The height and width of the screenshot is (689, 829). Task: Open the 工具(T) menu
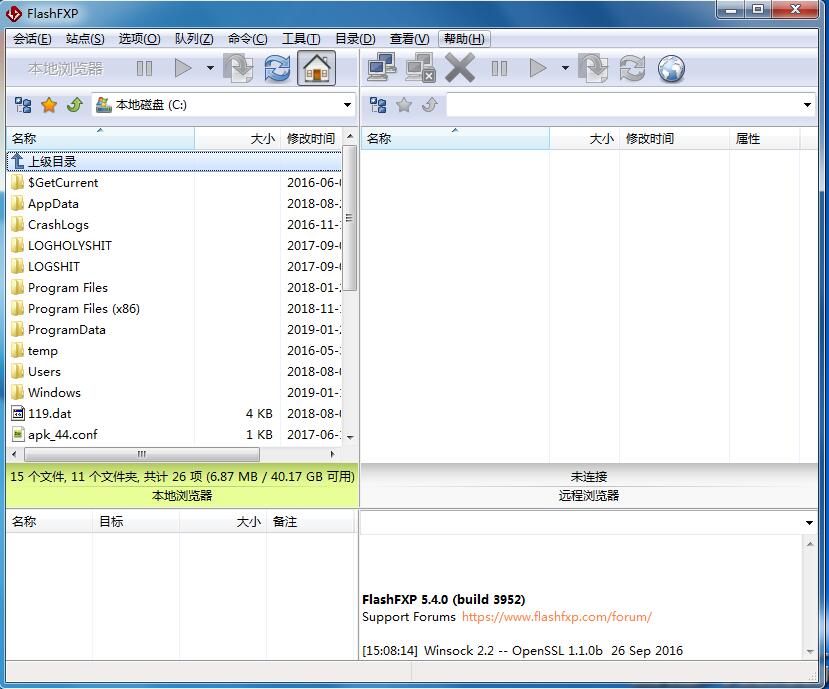click(x=301, y=39)
